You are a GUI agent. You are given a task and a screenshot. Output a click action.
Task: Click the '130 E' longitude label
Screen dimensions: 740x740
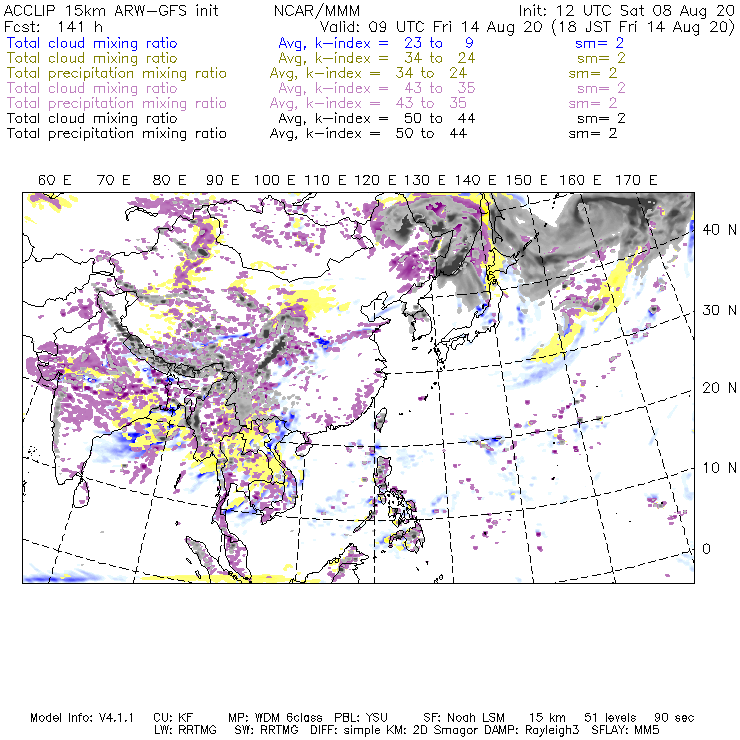coord(425,180)
